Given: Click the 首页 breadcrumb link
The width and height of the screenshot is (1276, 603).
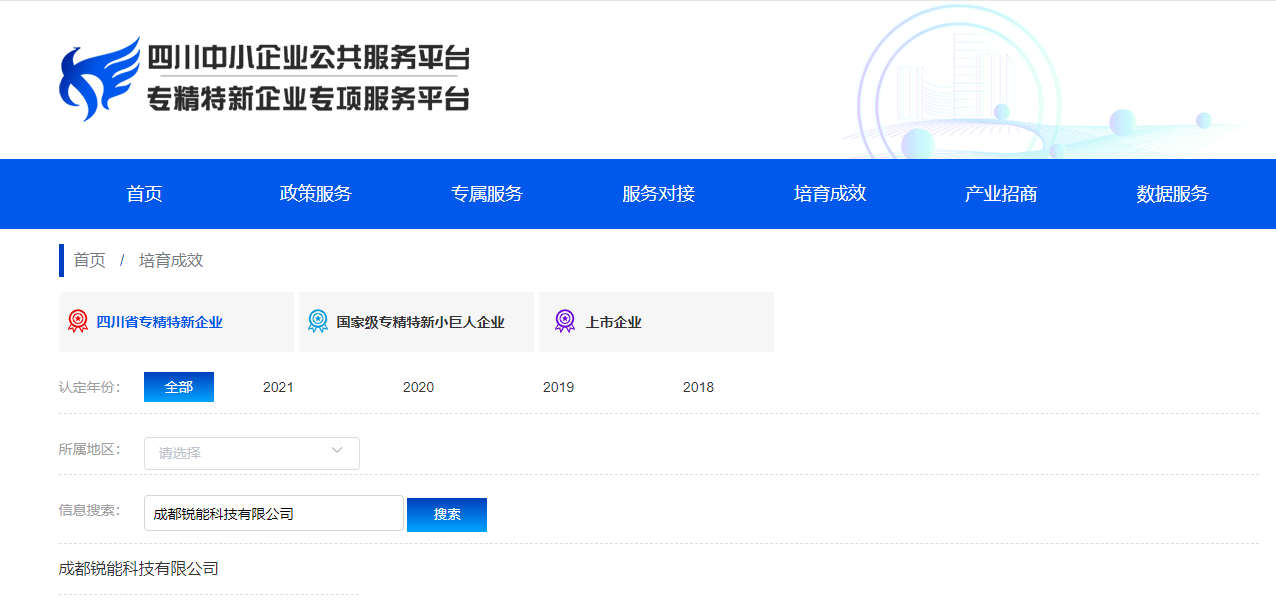Looking at the screenshot, I should [87, 260].
